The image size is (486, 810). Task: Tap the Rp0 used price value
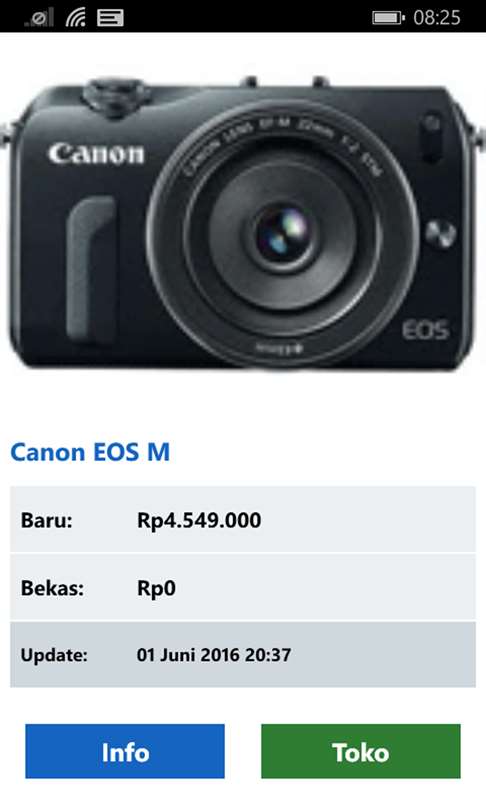[156, 588]
